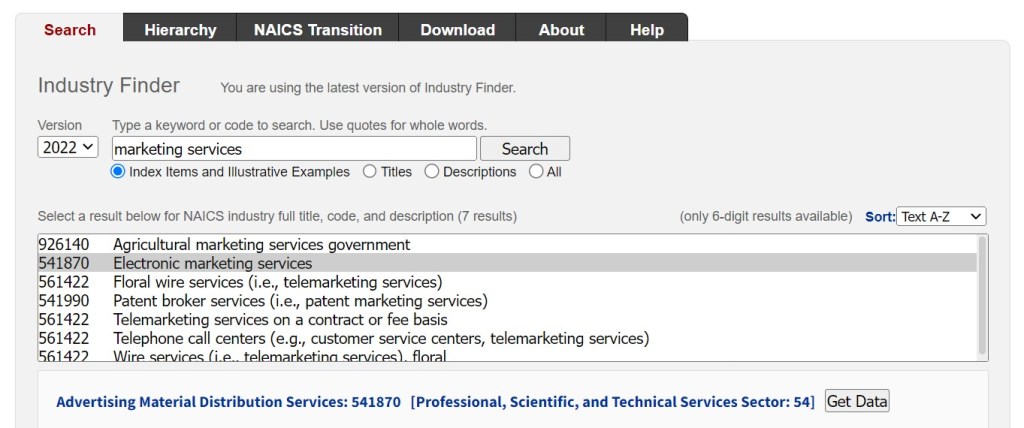Switch to the Hierarchy tab
Screen dimensions: 1024x428
tap(180, 29)
